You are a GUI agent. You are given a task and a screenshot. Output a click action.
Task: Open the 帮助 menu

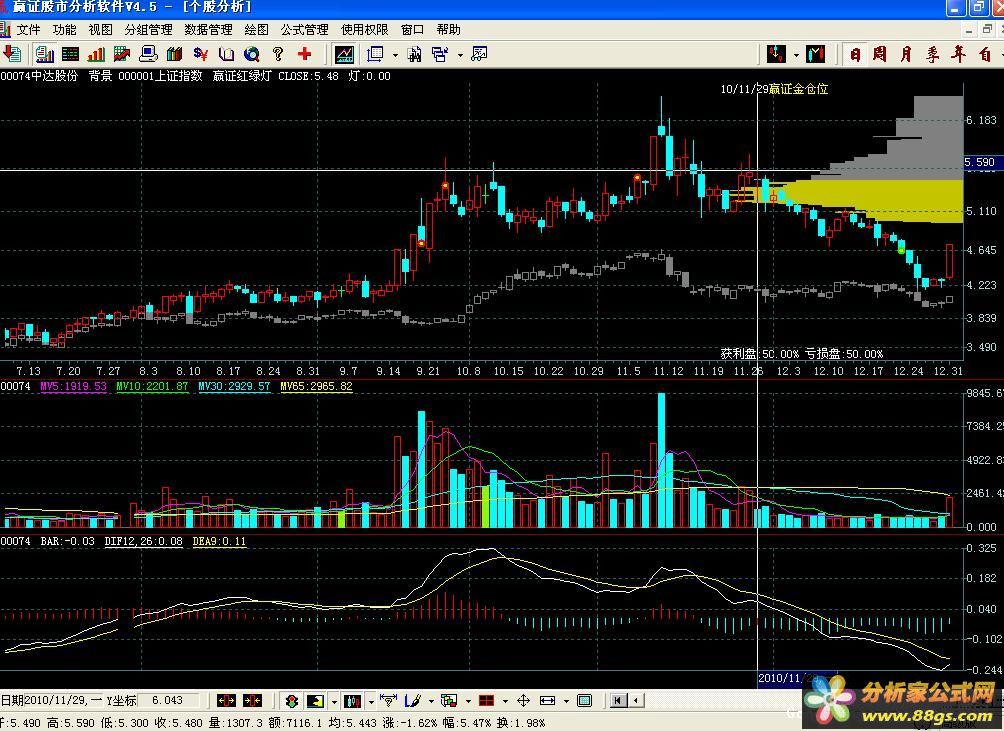tap(448, 29)
